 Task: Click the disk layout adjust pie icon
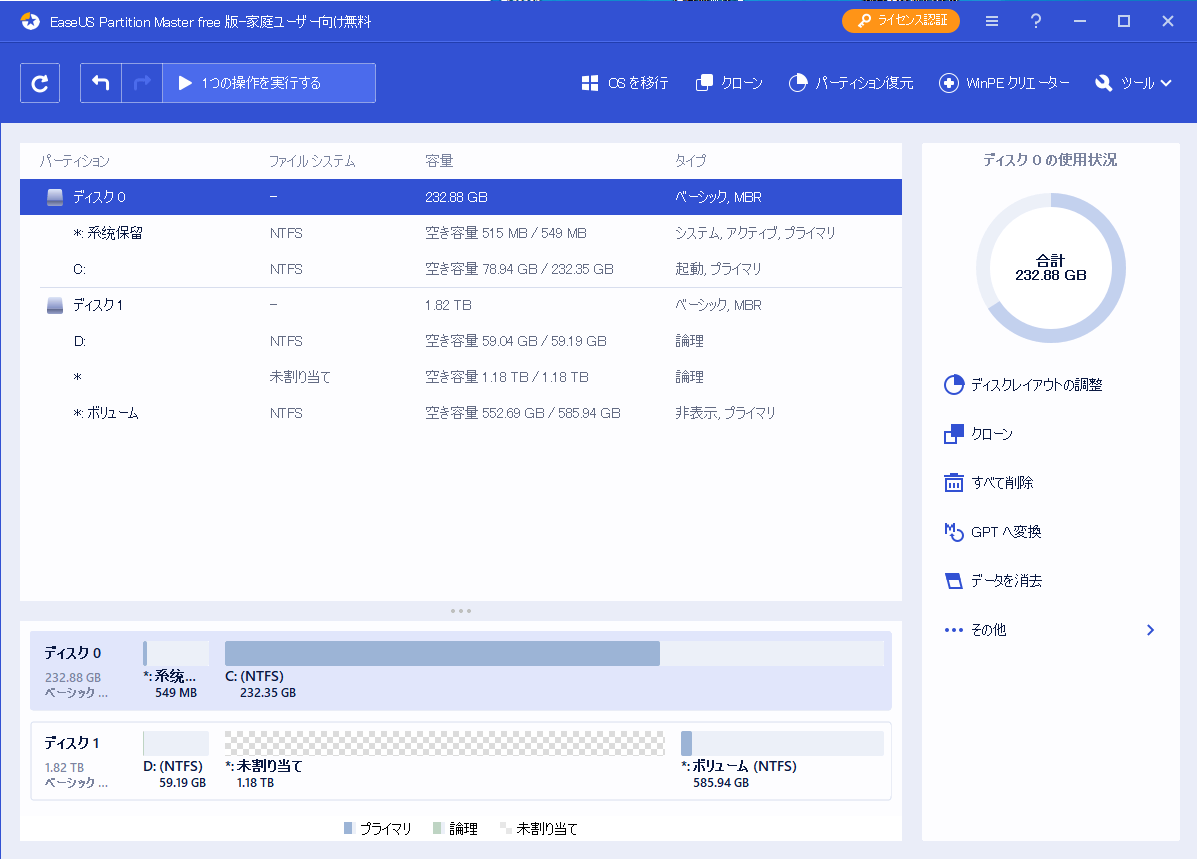(953, 385)
